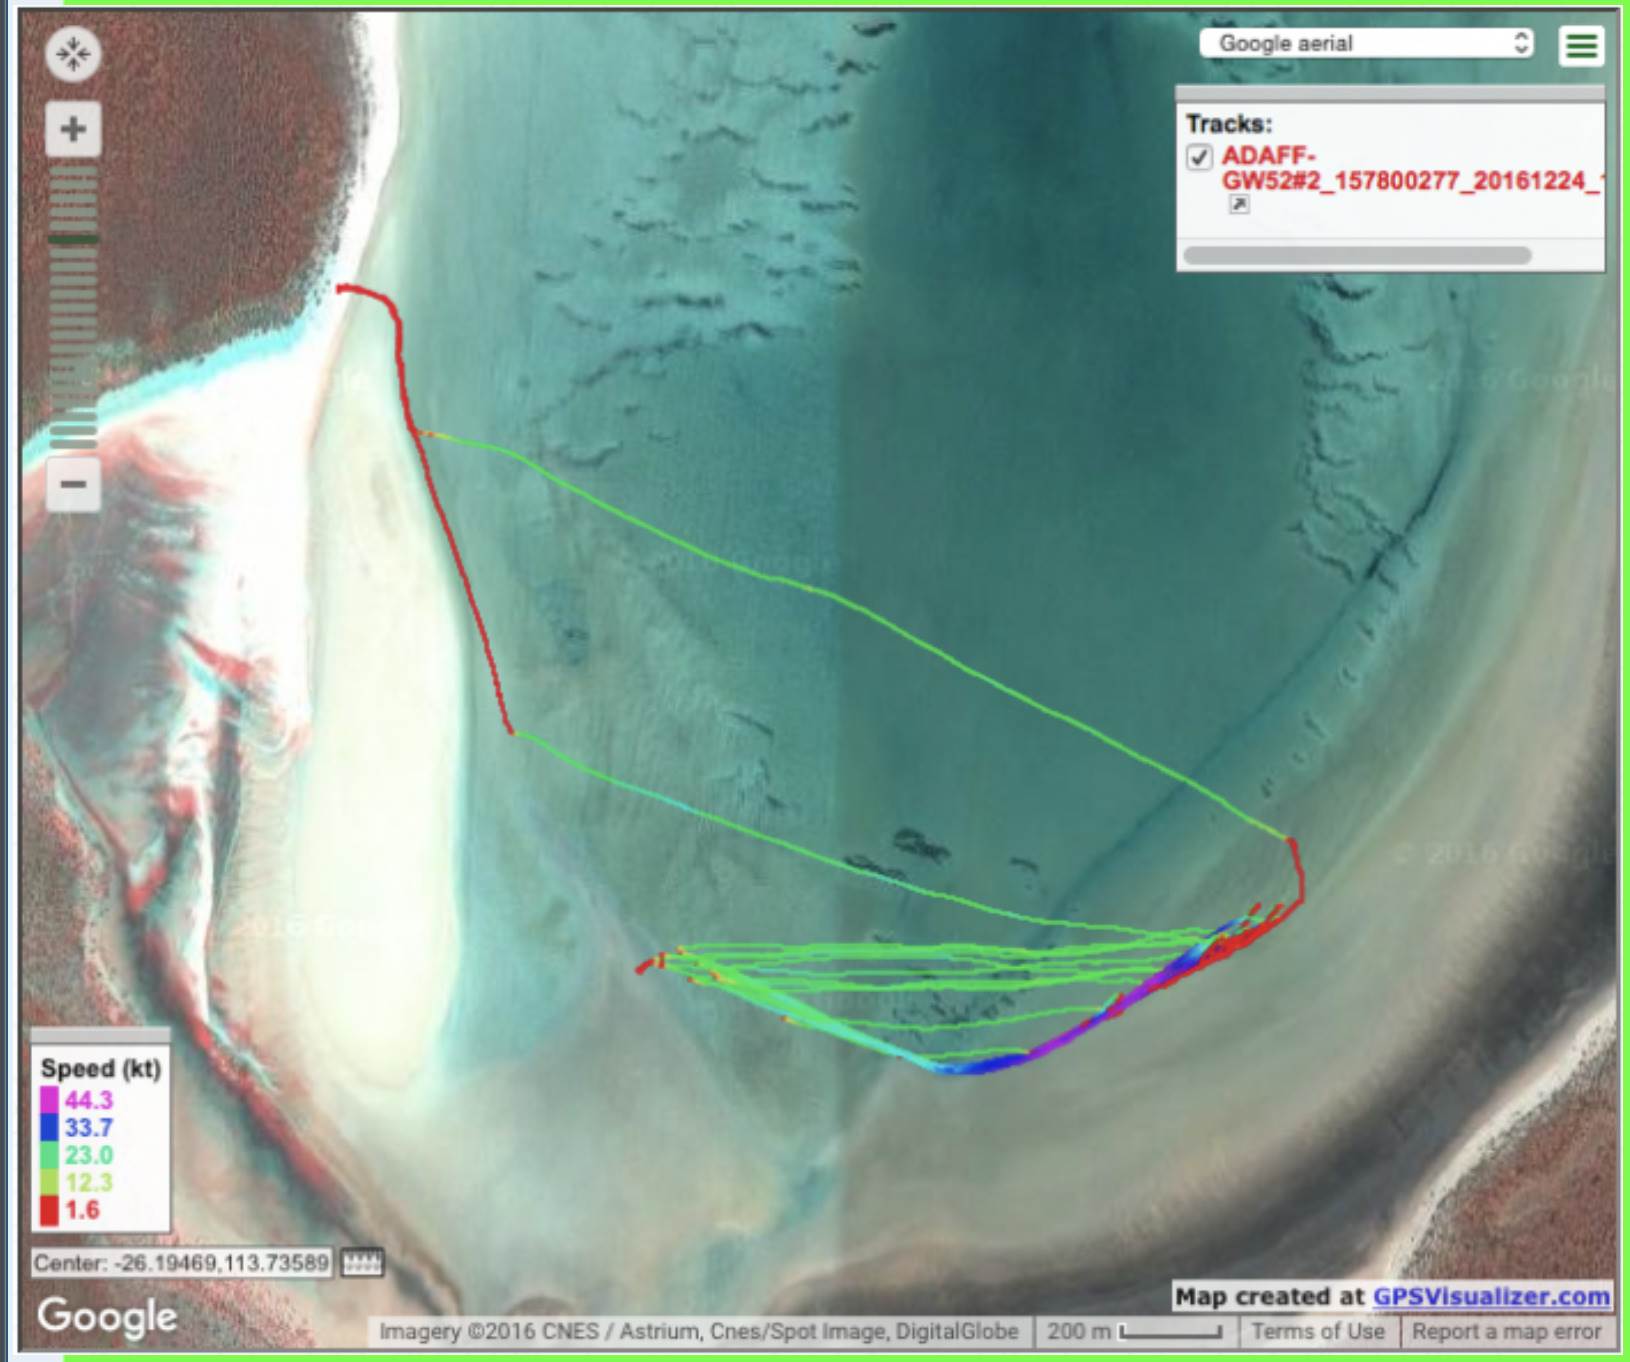The image size is (1630, 1362).
Task: Click the ruler icon beside Center coordinates
Action: tap(362, 1263)
